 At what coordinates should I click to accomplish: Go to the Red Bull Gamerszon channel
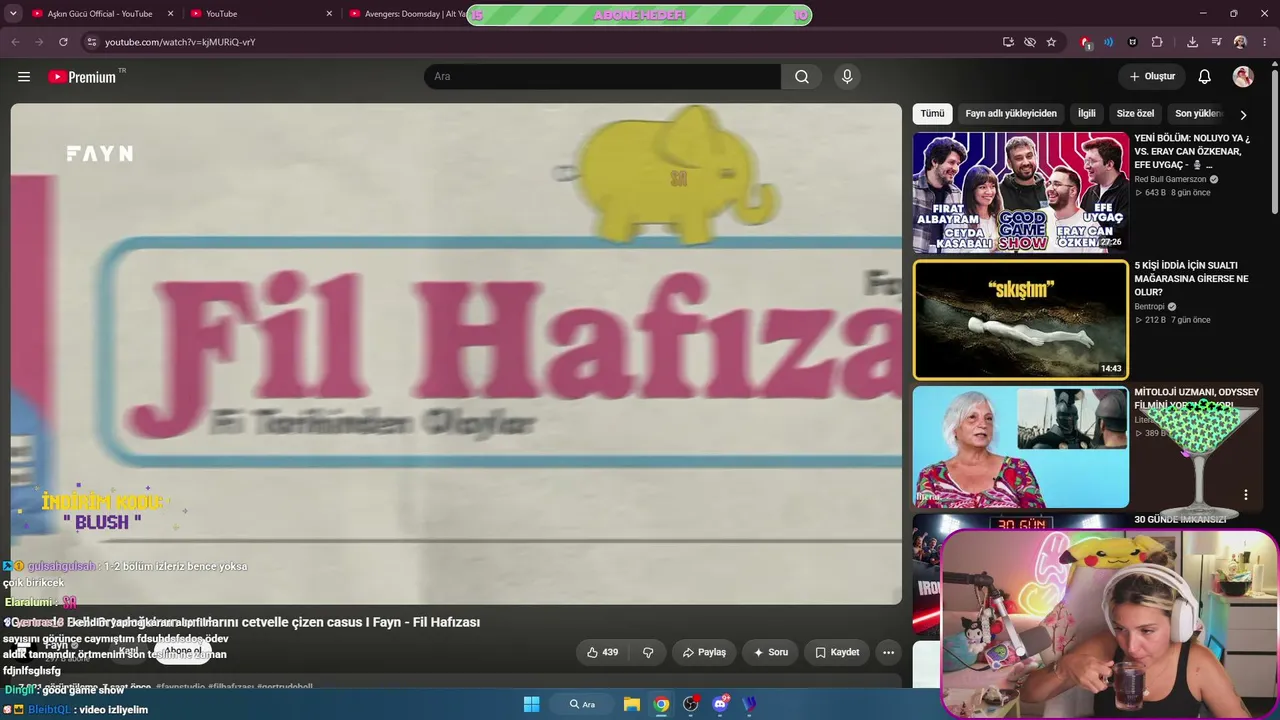click(x=1170, y=179)
